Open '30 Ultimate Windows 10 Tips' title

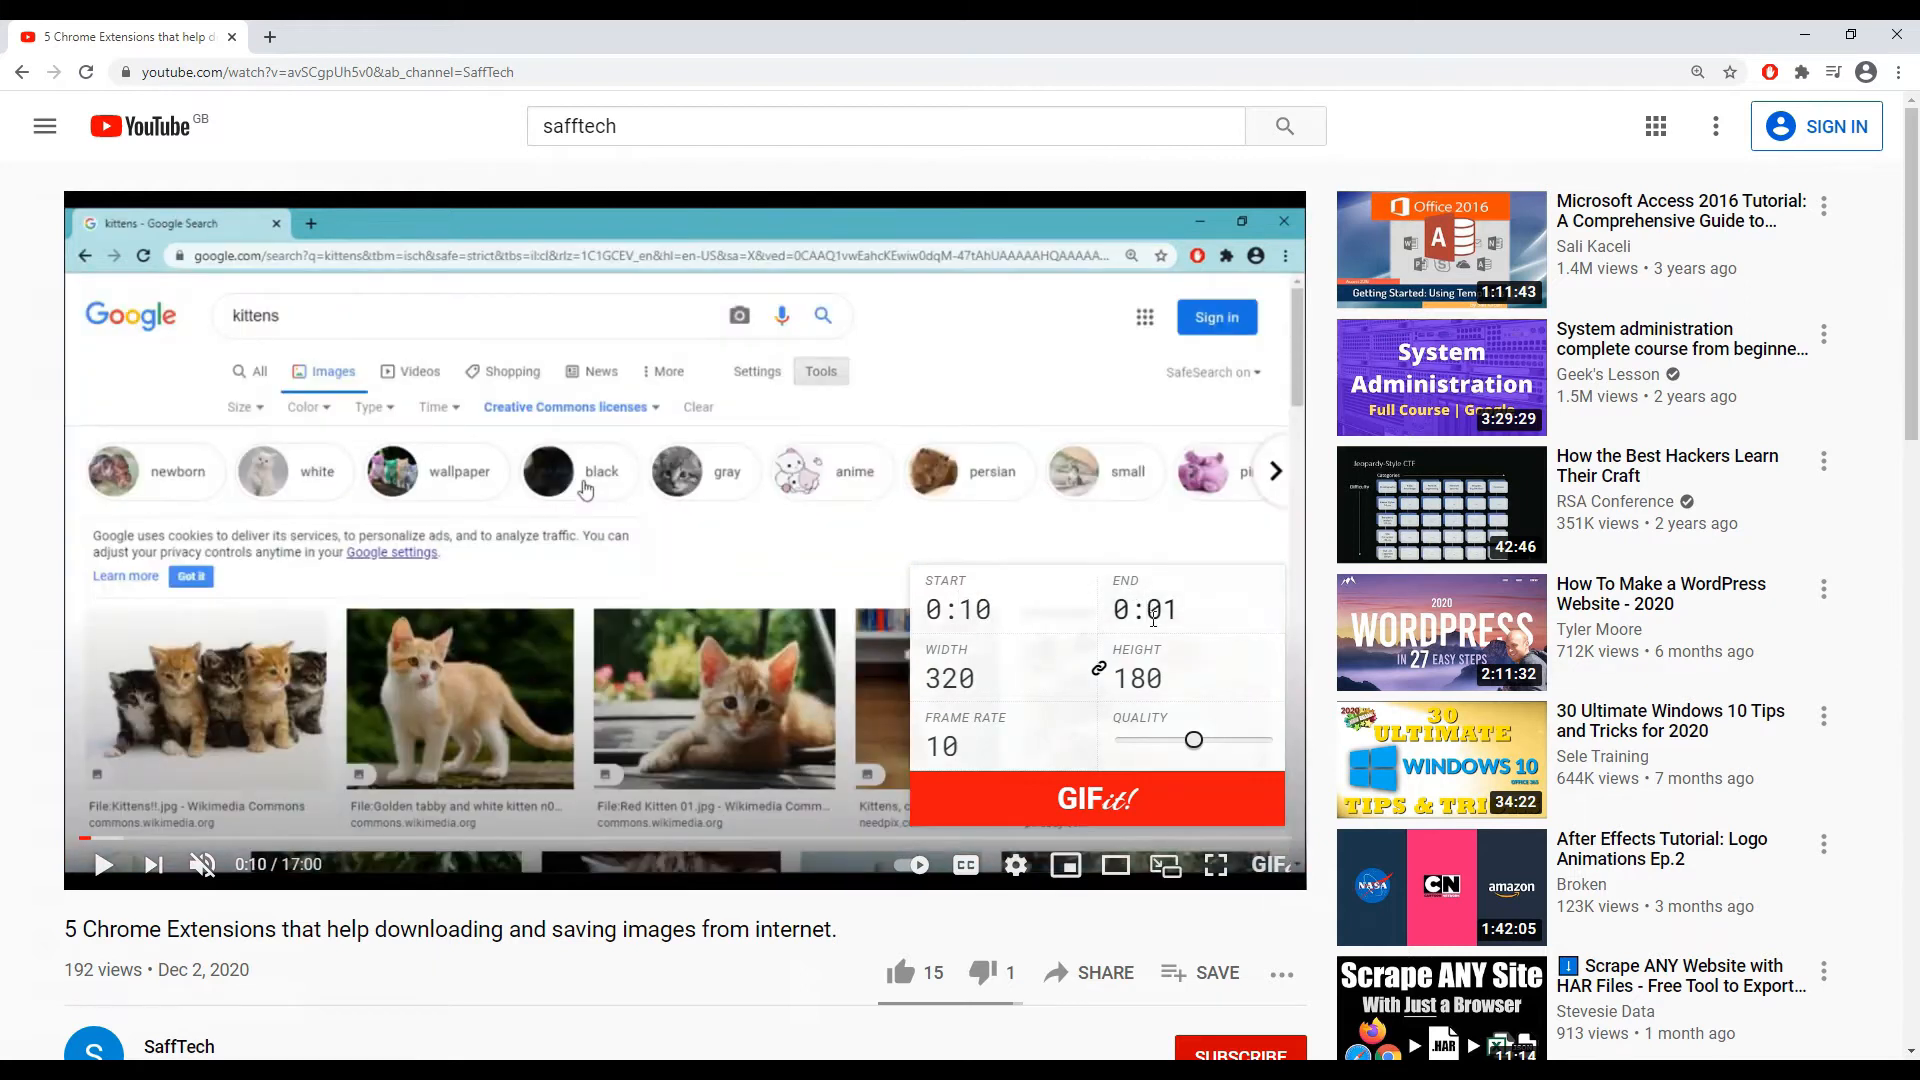pyautogui.click(x=1670, y=721)
